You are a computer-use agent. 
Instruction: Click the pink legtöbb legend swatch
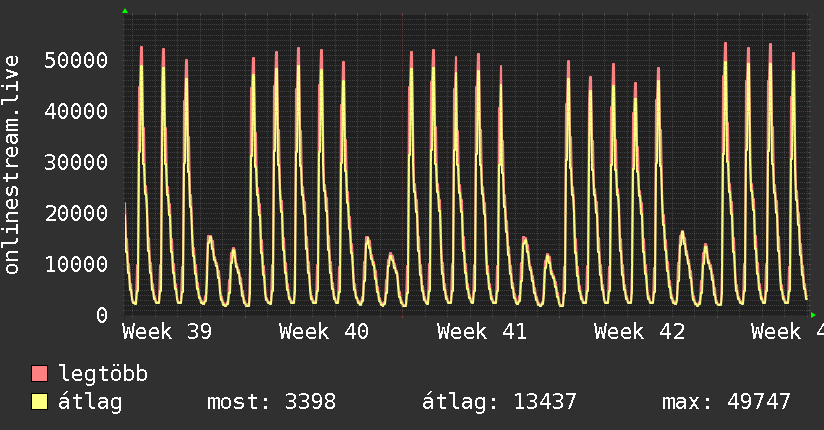click(39, 373)
